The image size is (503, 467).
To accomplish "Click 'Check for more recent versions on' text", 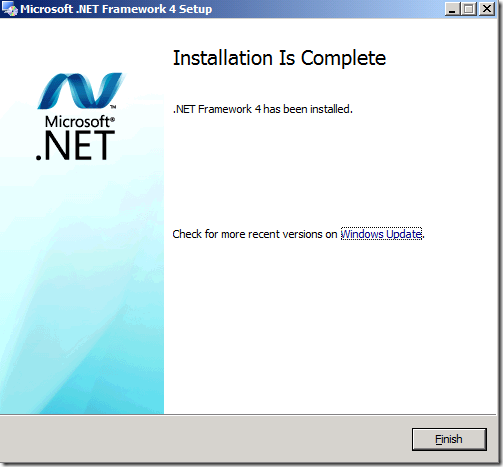I will 255,234.
